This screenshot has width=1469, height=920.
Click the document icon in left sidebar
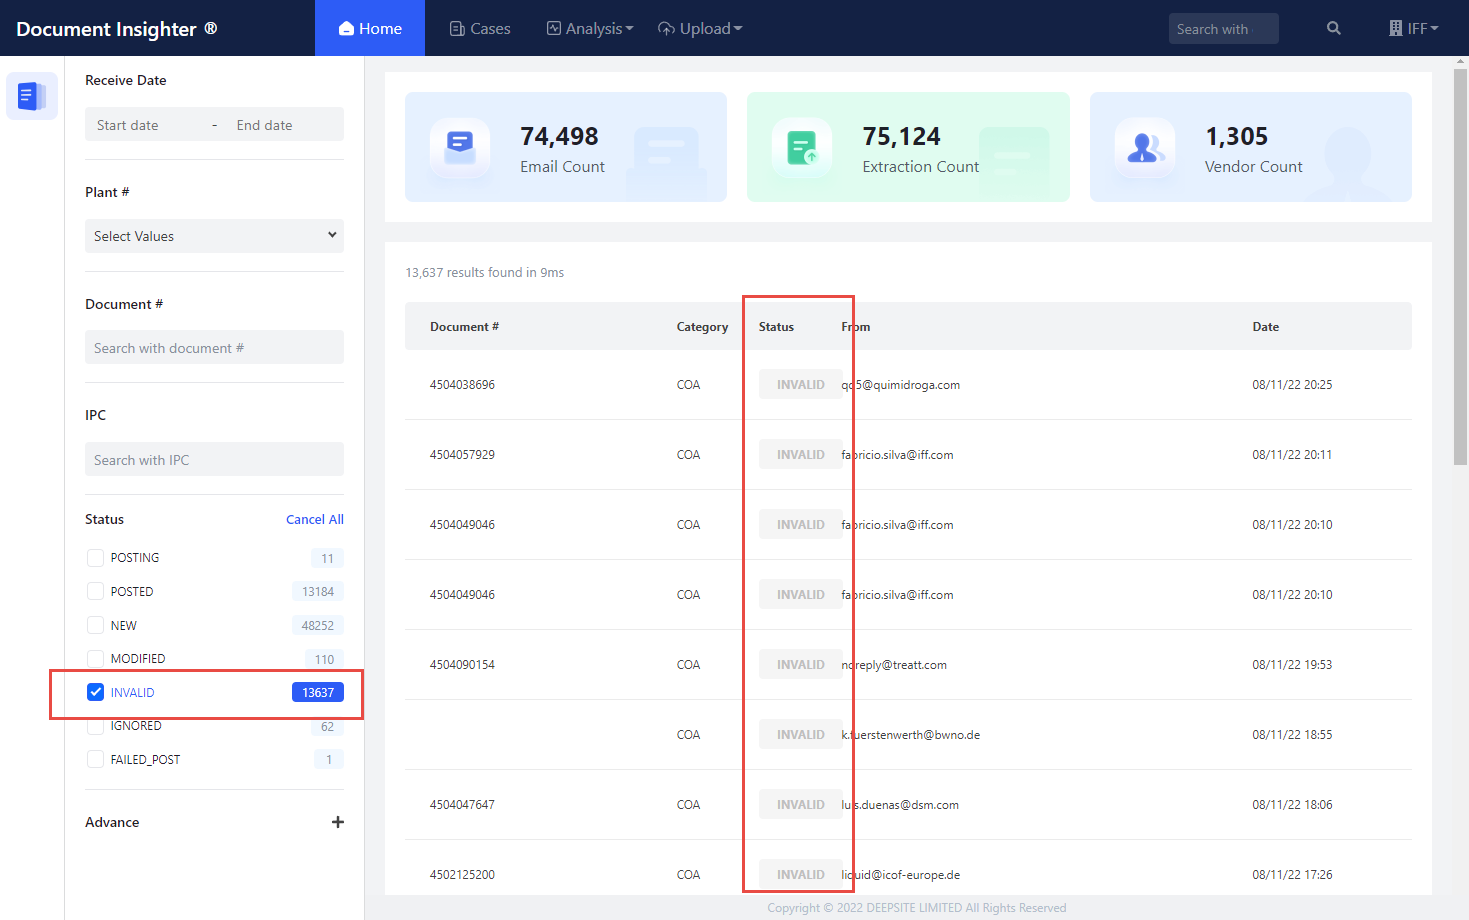coord(31,96)
